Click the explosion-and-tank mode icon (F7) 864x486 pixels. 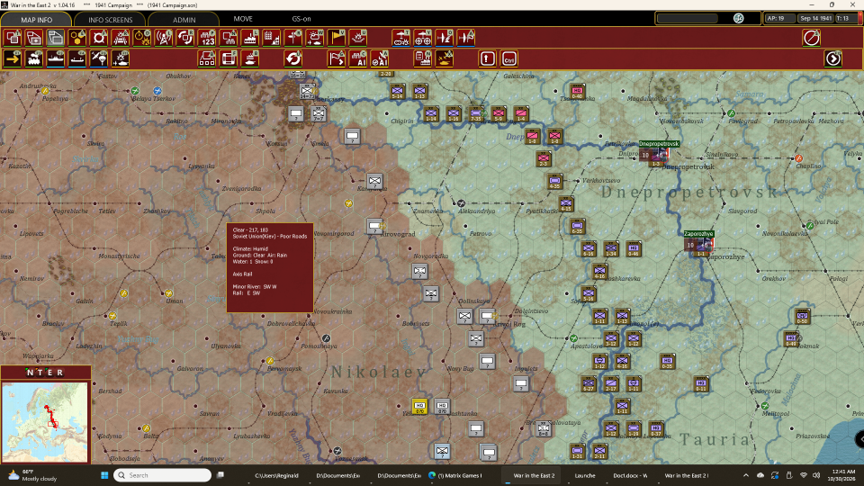click(x=121, y=58)
